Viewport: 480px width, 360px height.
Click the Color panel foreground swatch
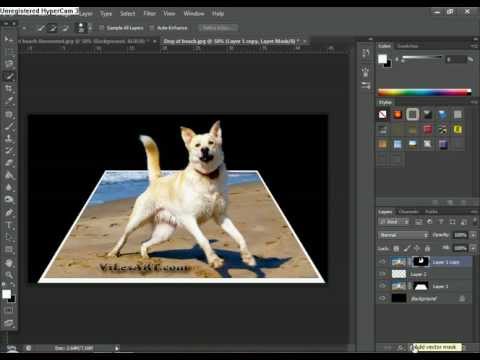point(382,59)
